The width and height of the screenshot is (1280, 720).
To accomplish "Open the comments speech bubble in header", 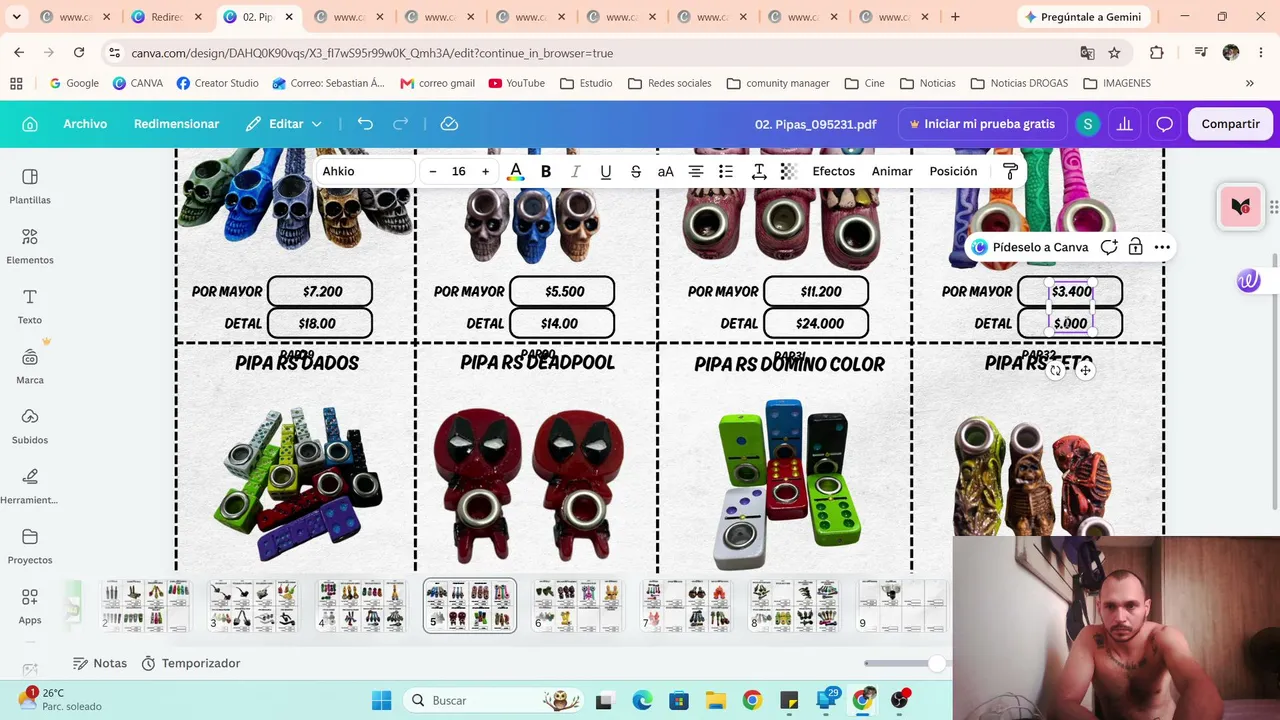I will click(1164, 124).
